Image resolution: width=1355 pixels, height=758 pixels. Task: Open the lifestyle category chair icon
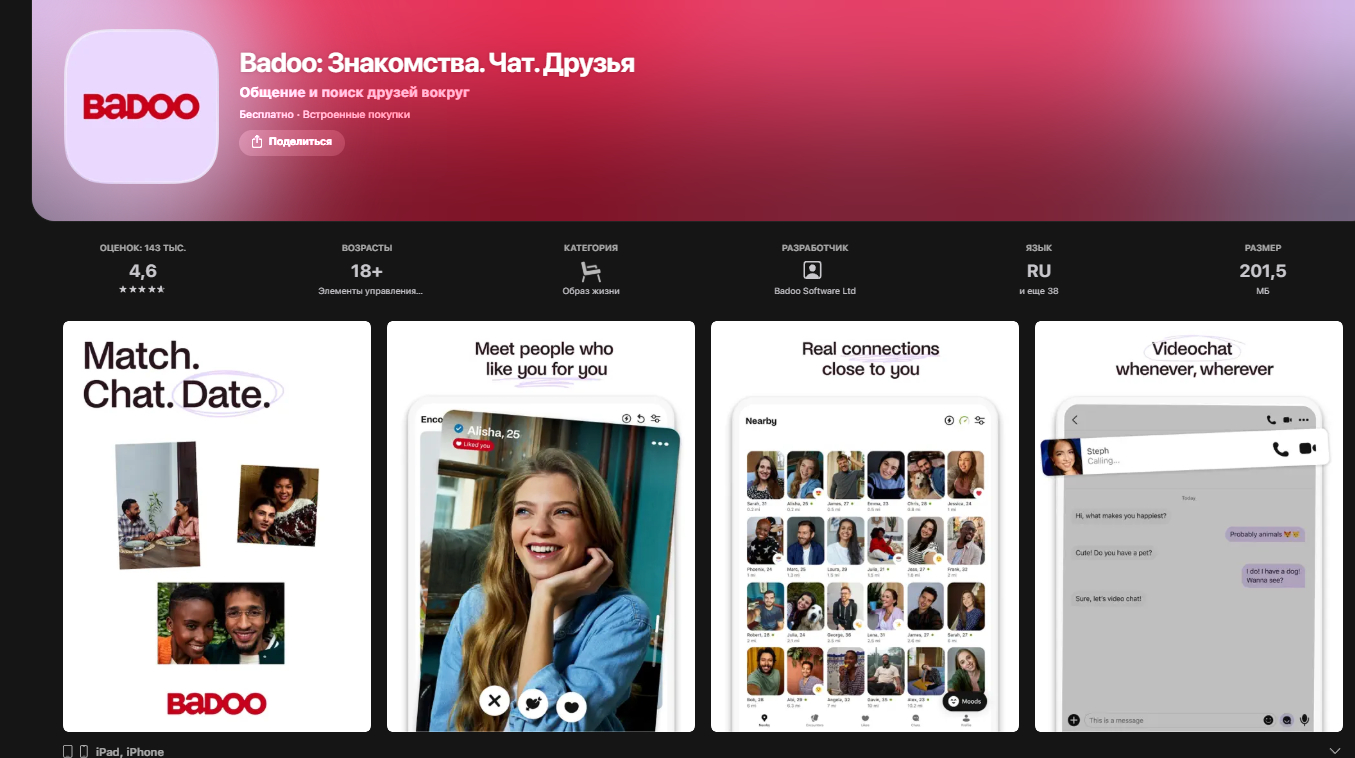591,271
